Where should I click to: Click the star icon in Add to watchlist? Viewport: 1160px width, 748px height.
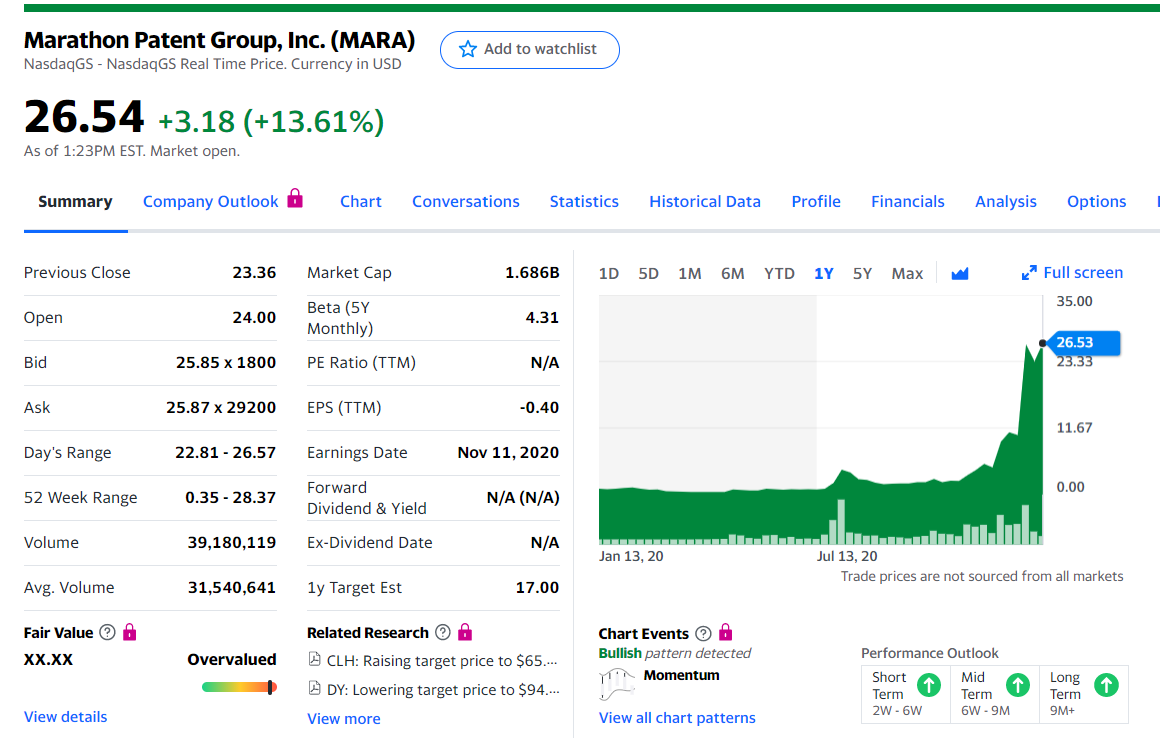pyautogui.click(x=467, y=49)
